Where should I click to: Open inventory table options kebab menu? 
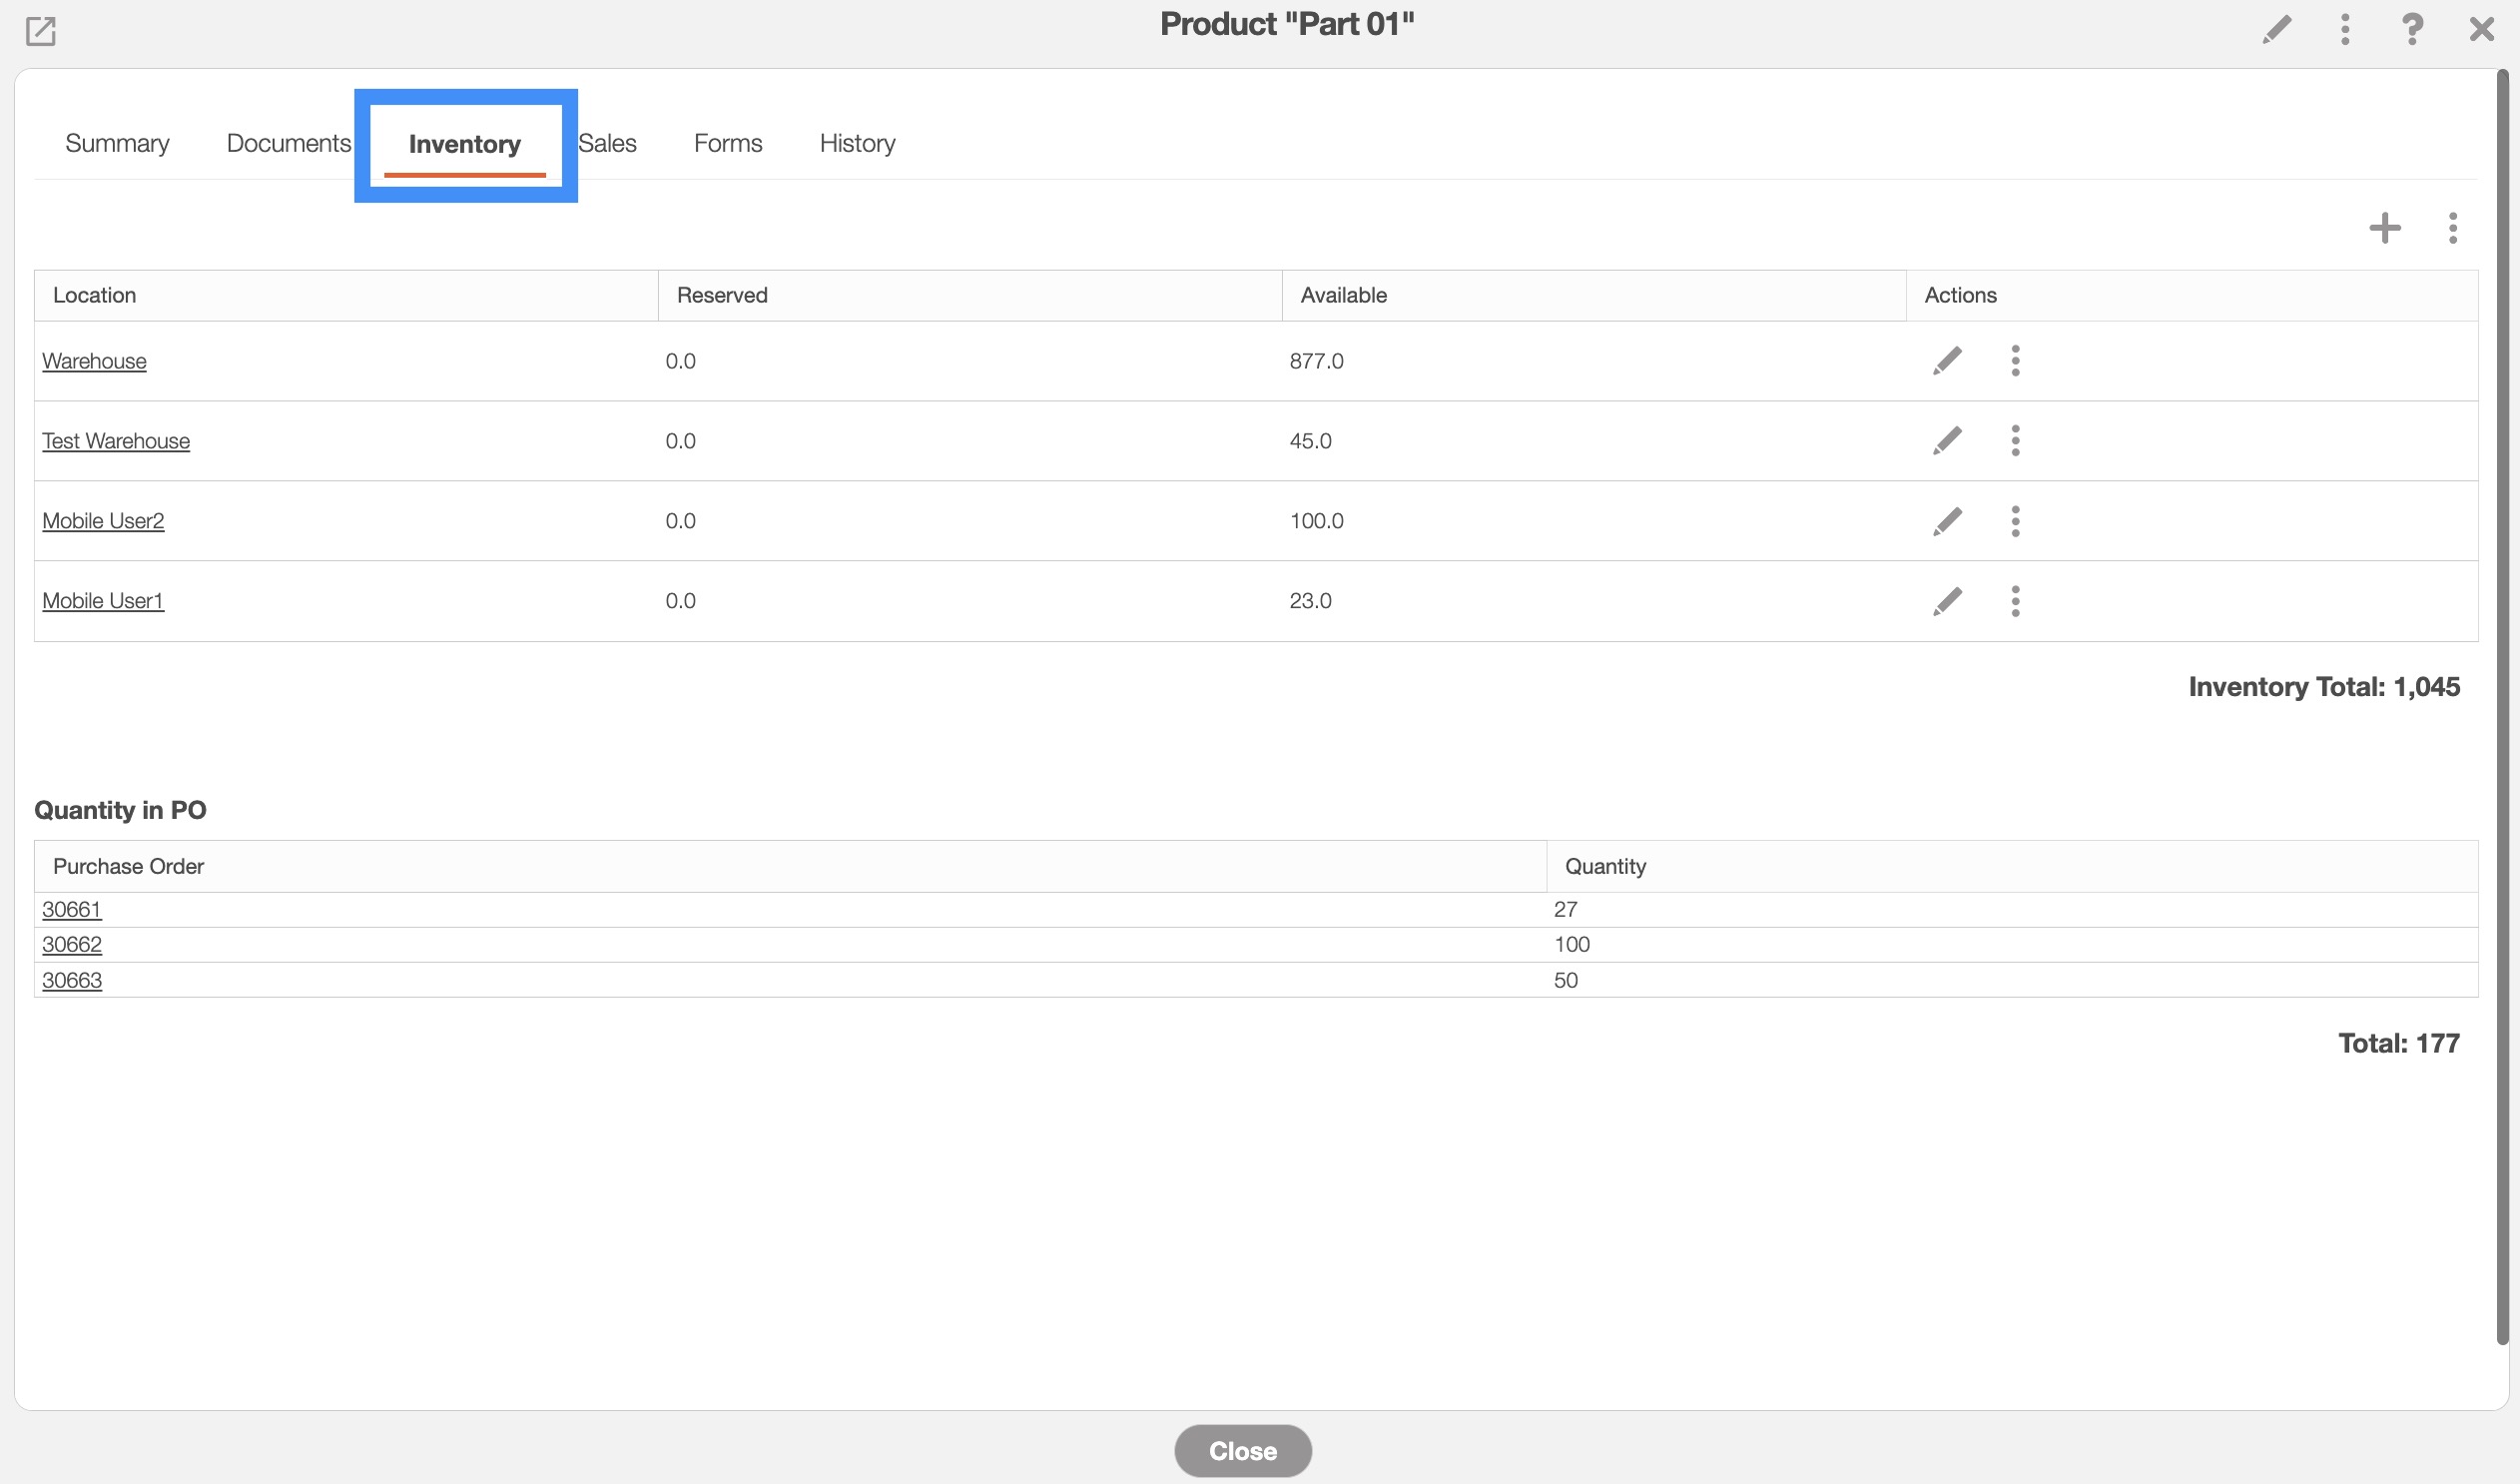2453,228
